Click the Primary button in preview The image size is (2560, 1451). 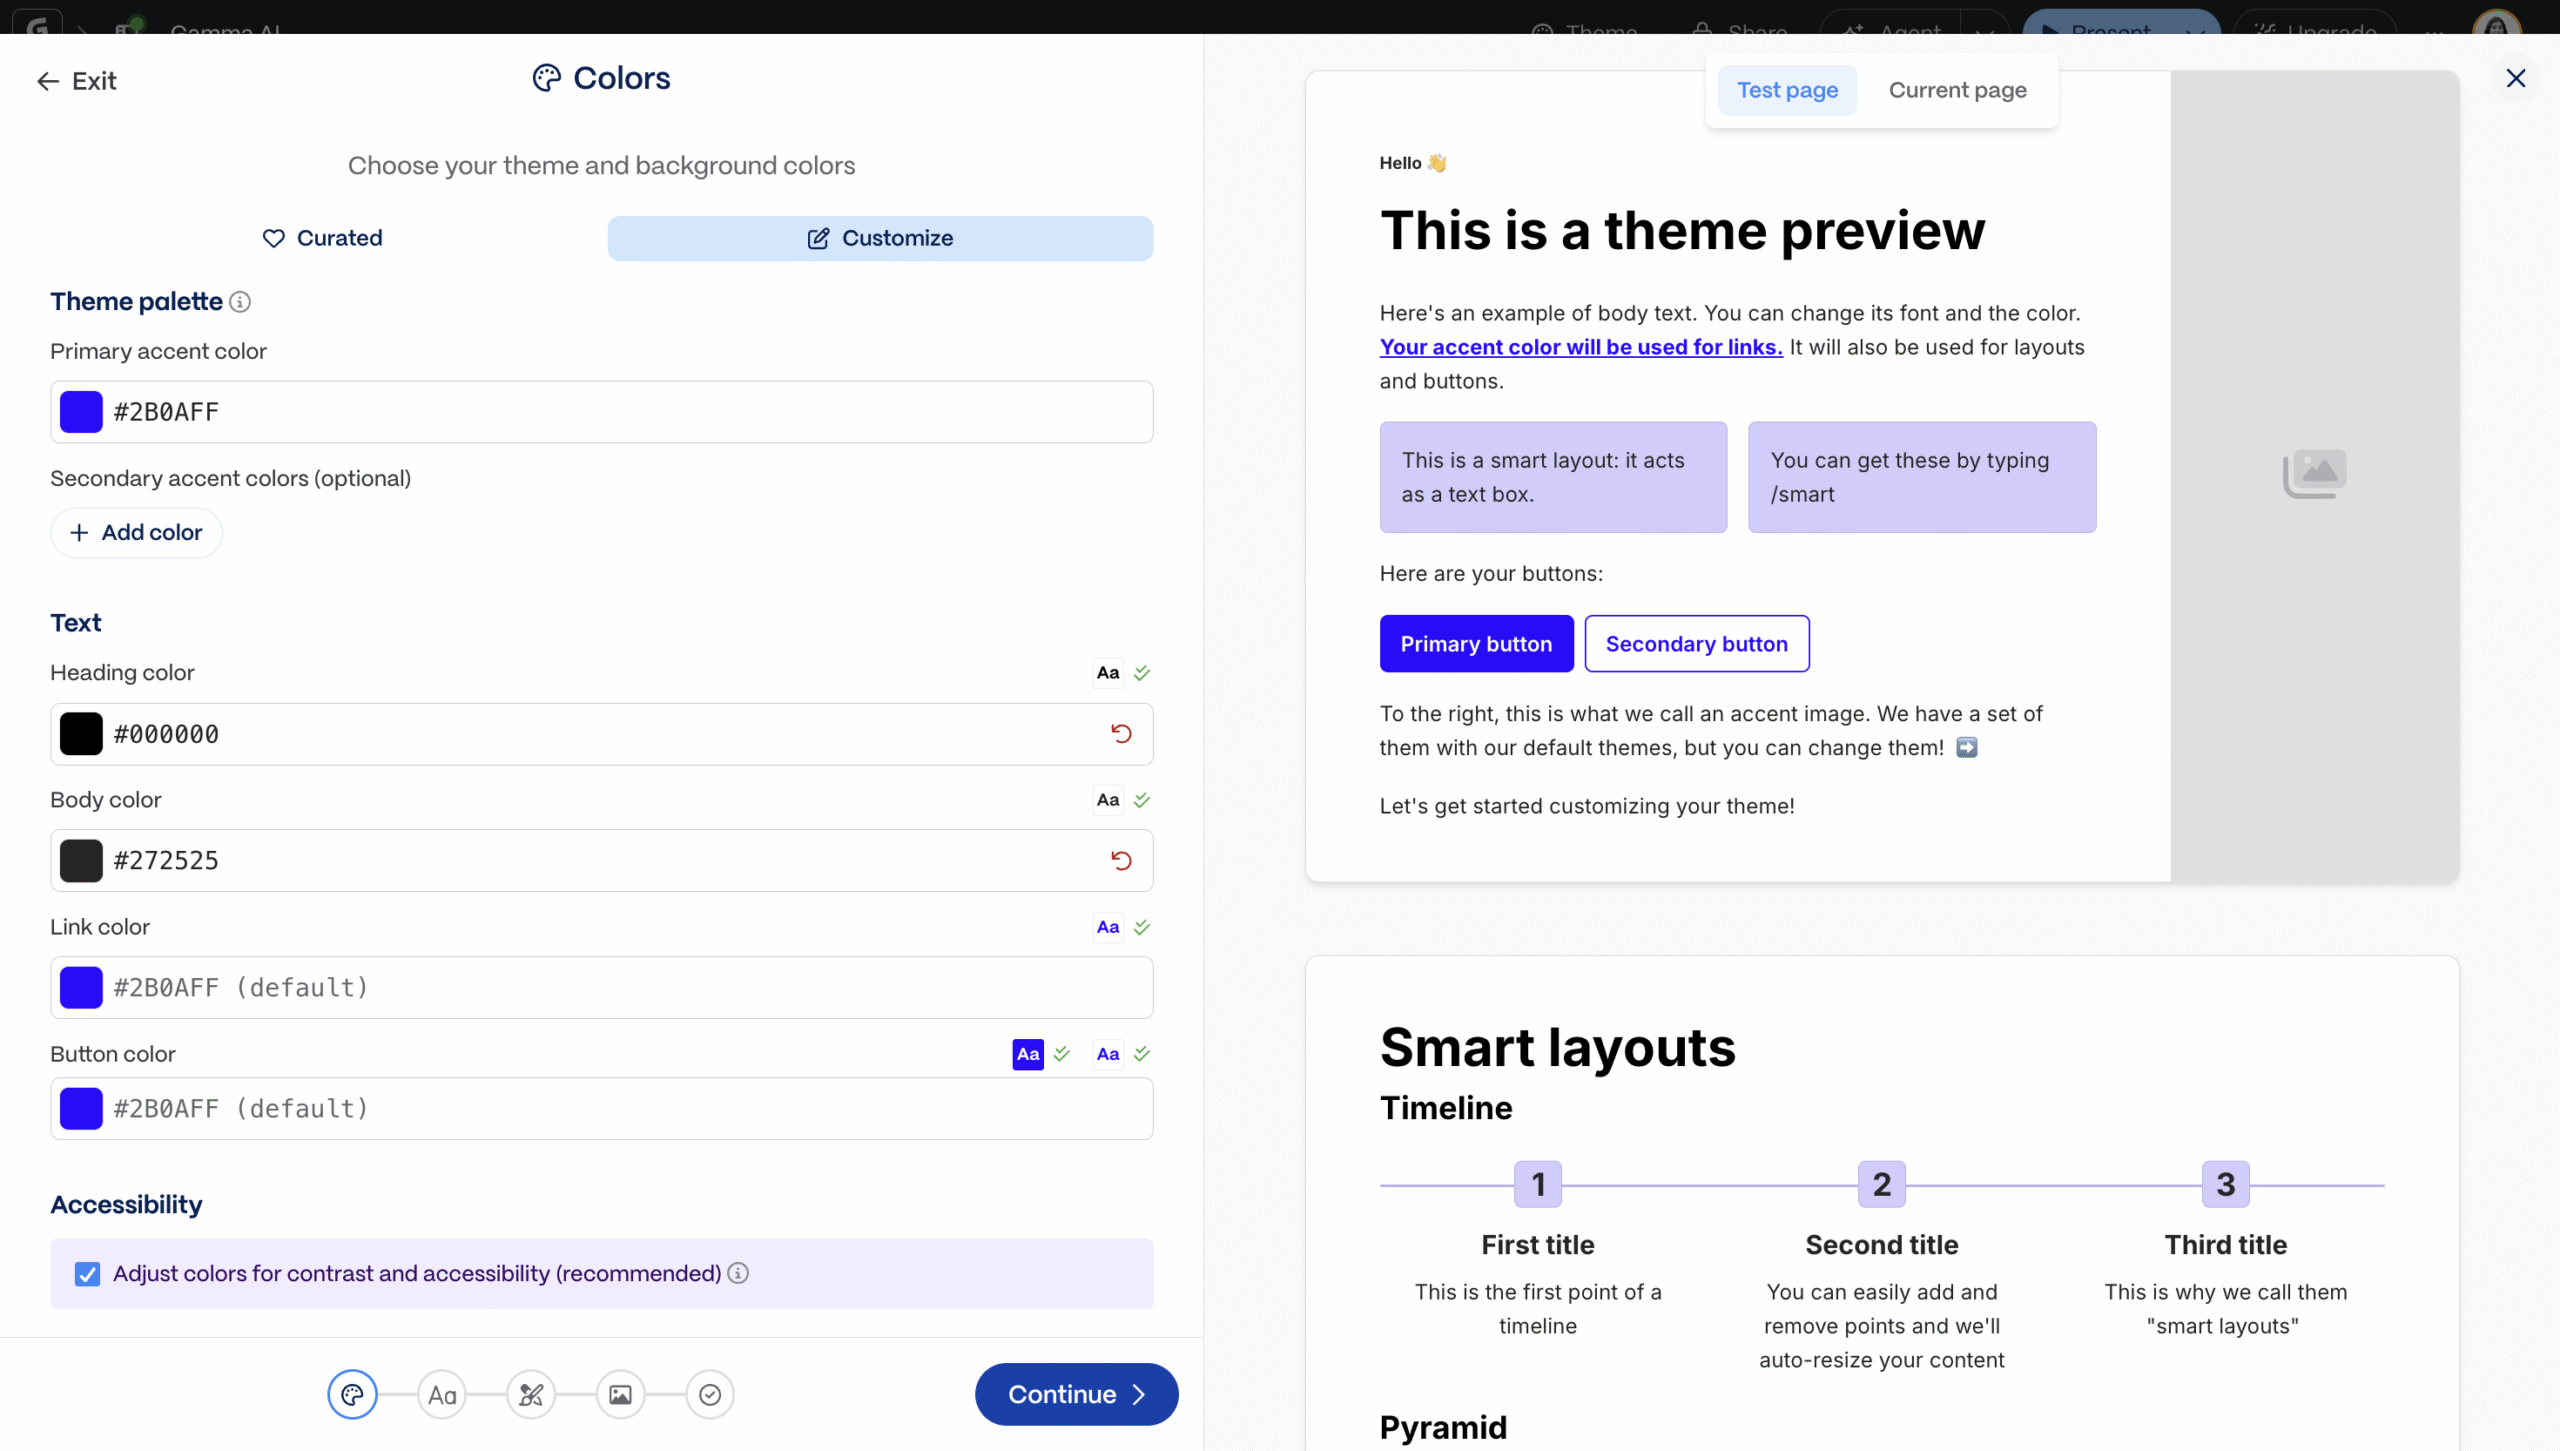point(1476,644)
